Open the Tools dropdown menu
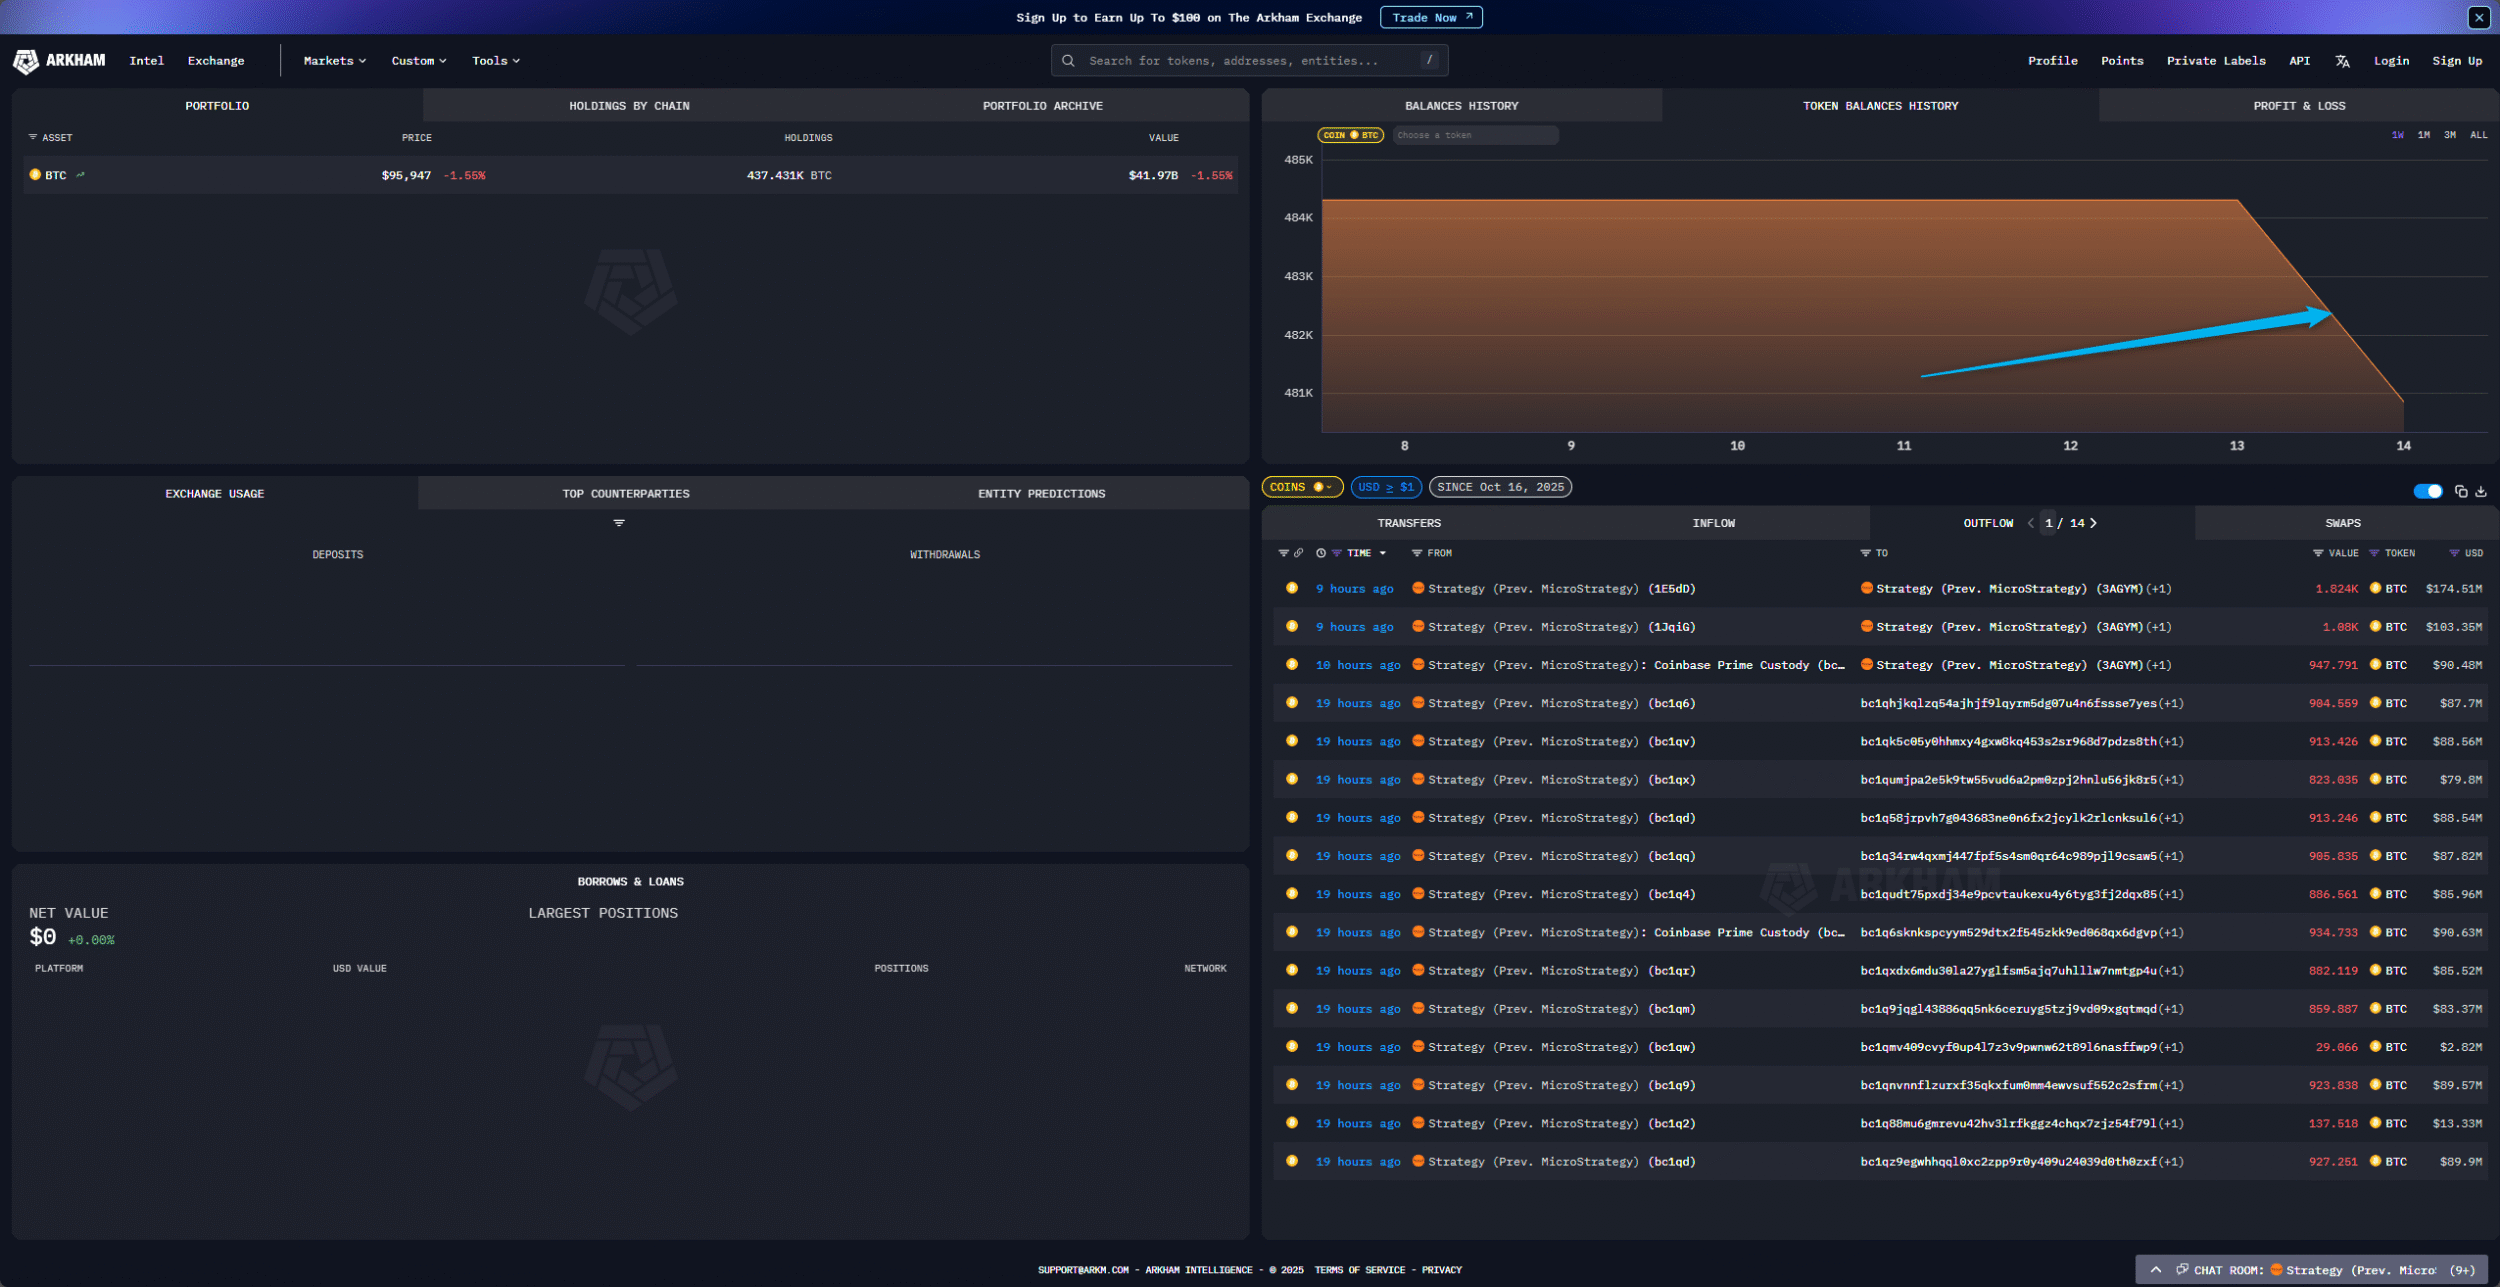 coord(495,61)
